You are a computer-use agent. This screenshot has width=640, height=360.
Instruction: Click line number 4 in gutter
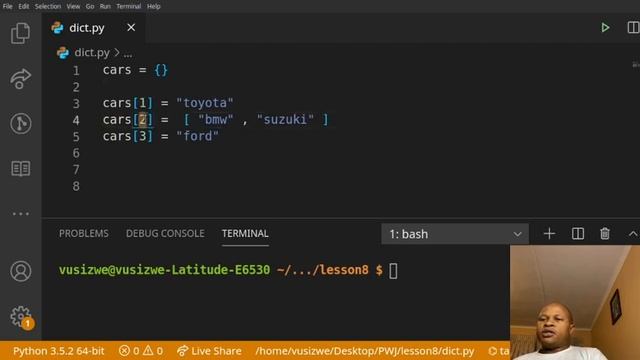[76, 120]
